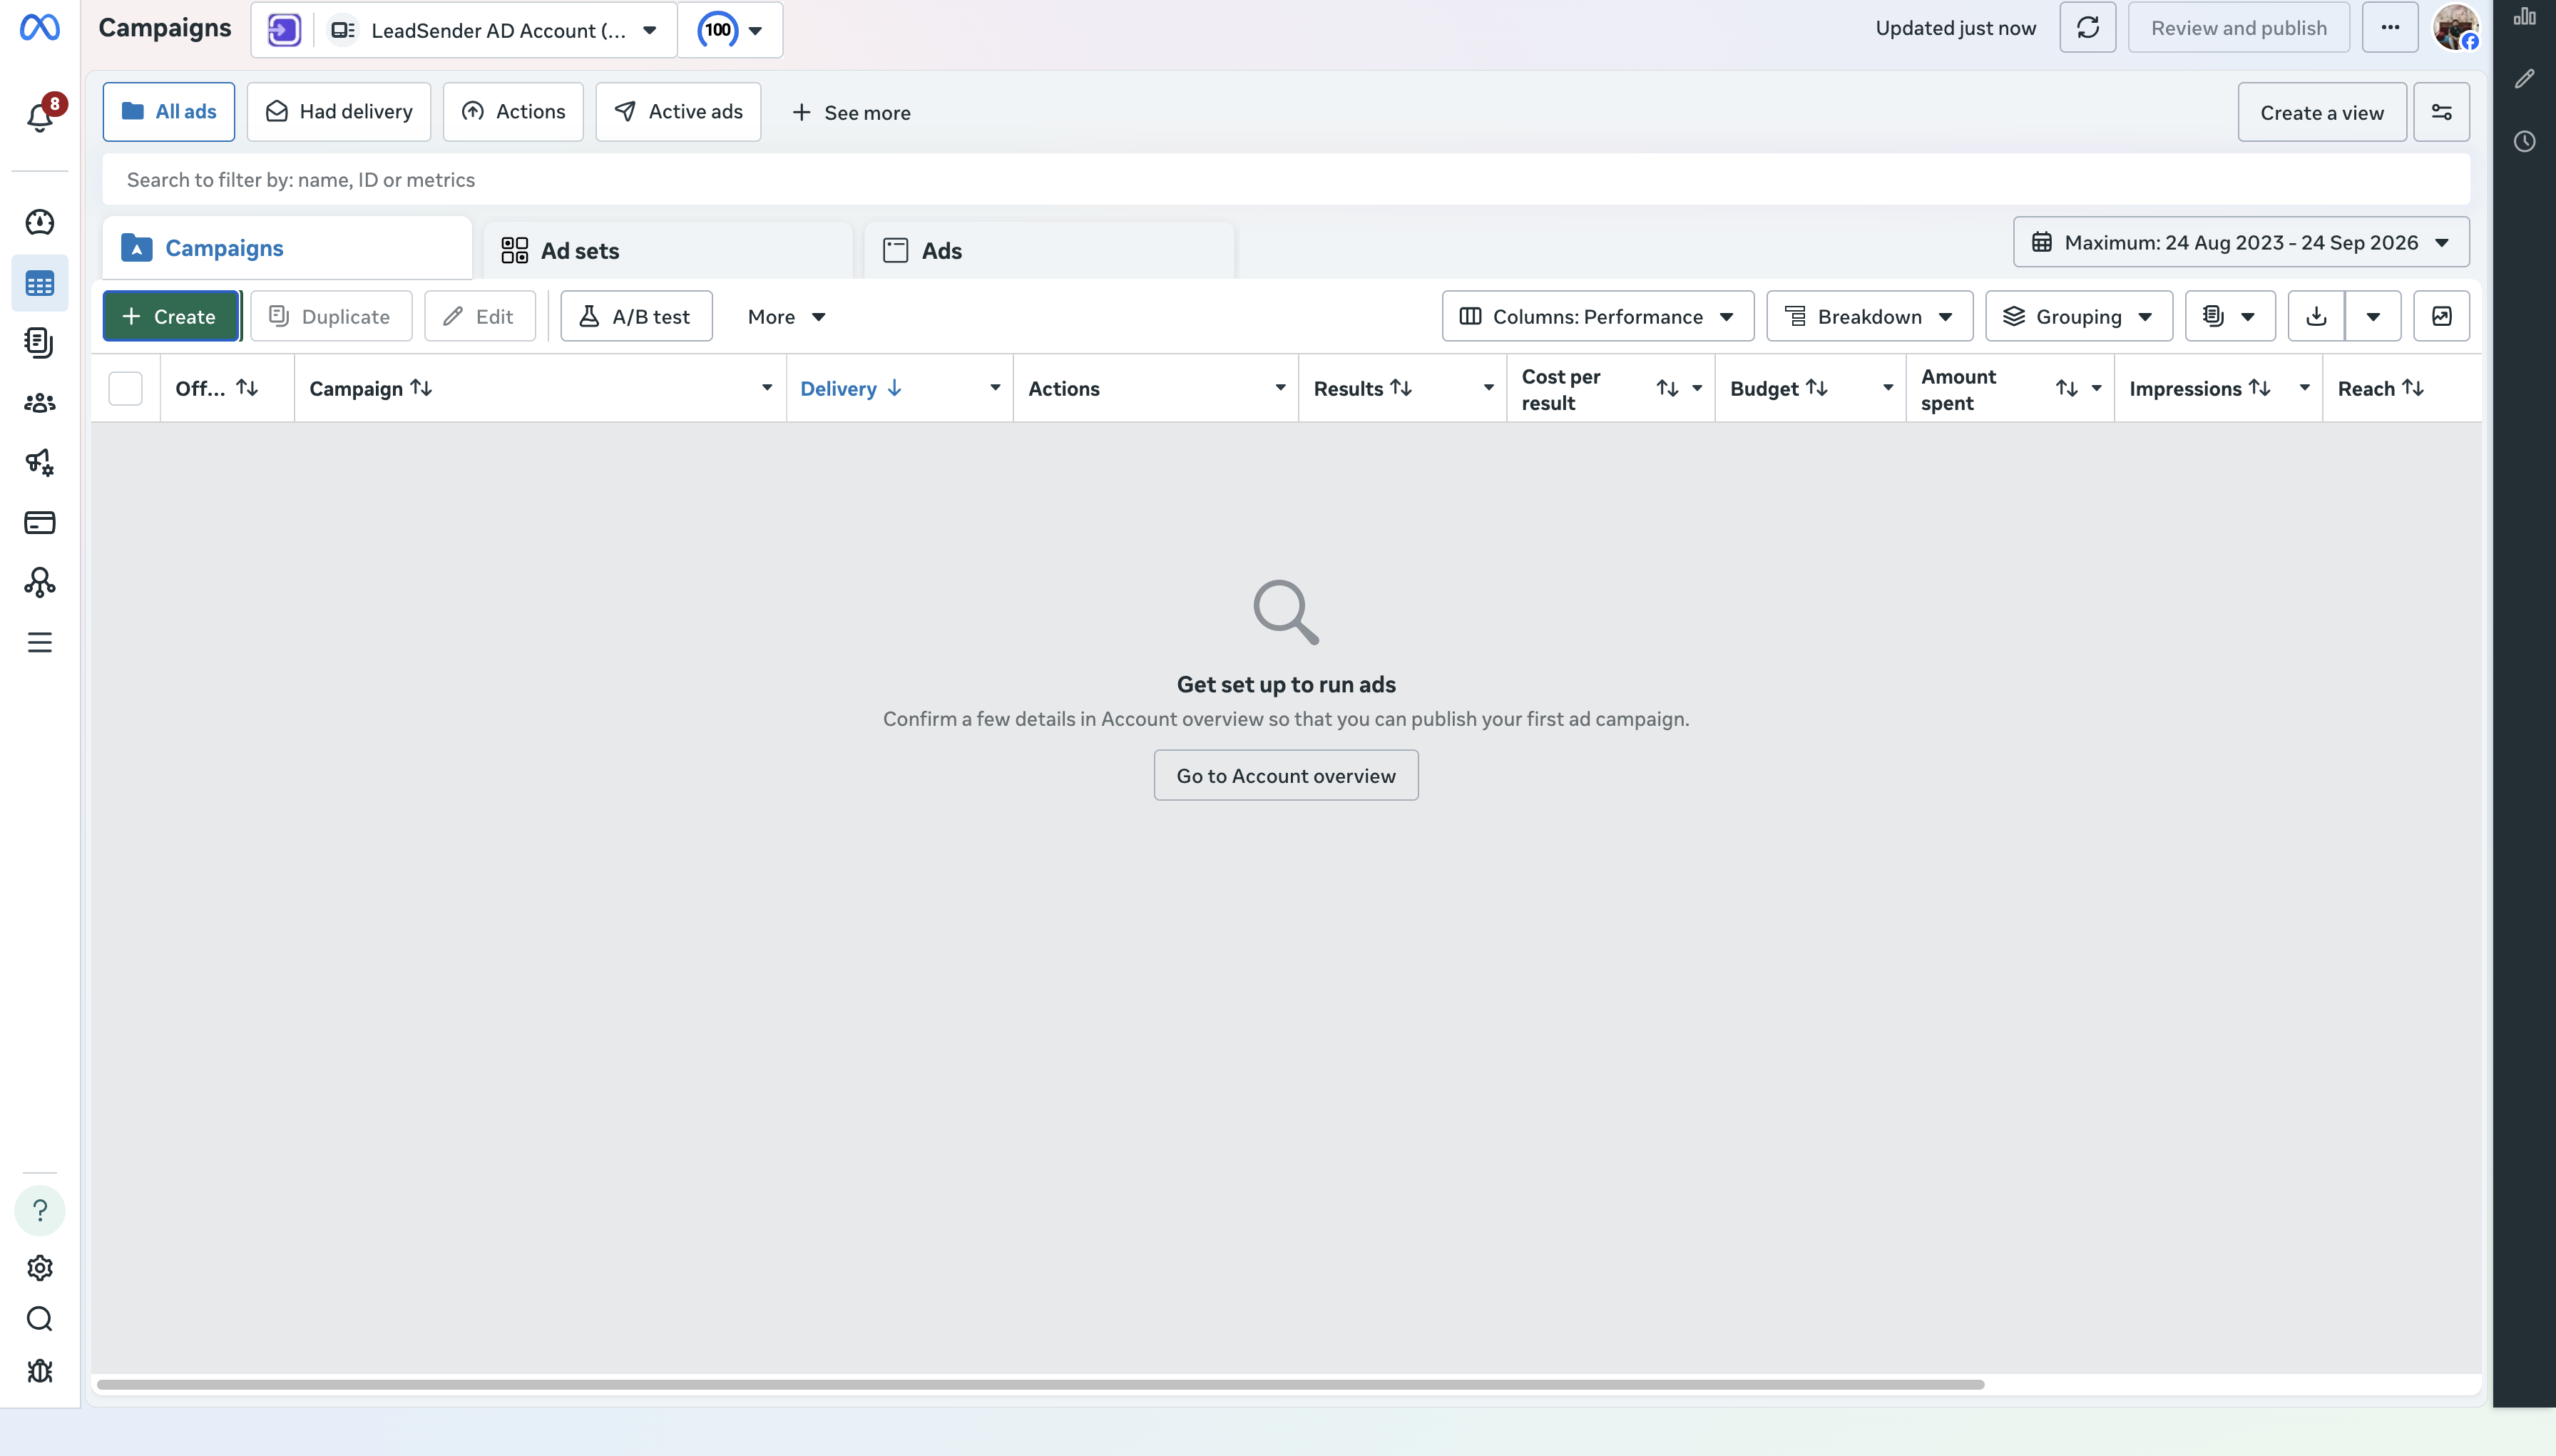
Task: Switch to the Ads tab
Action: tap(1049, 250)
